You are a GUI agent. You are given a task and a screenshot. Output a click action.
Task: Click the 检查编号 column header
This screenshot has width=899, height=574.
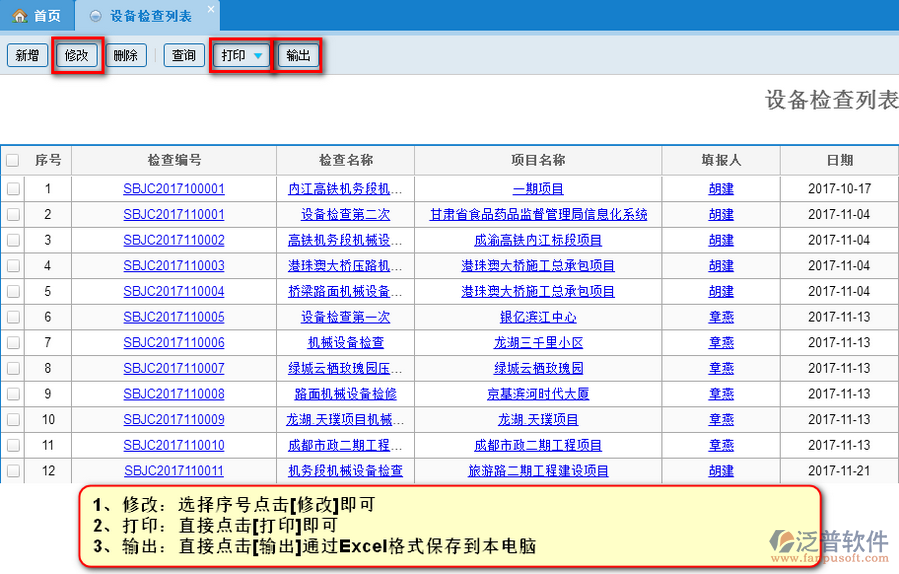[174, 160]
